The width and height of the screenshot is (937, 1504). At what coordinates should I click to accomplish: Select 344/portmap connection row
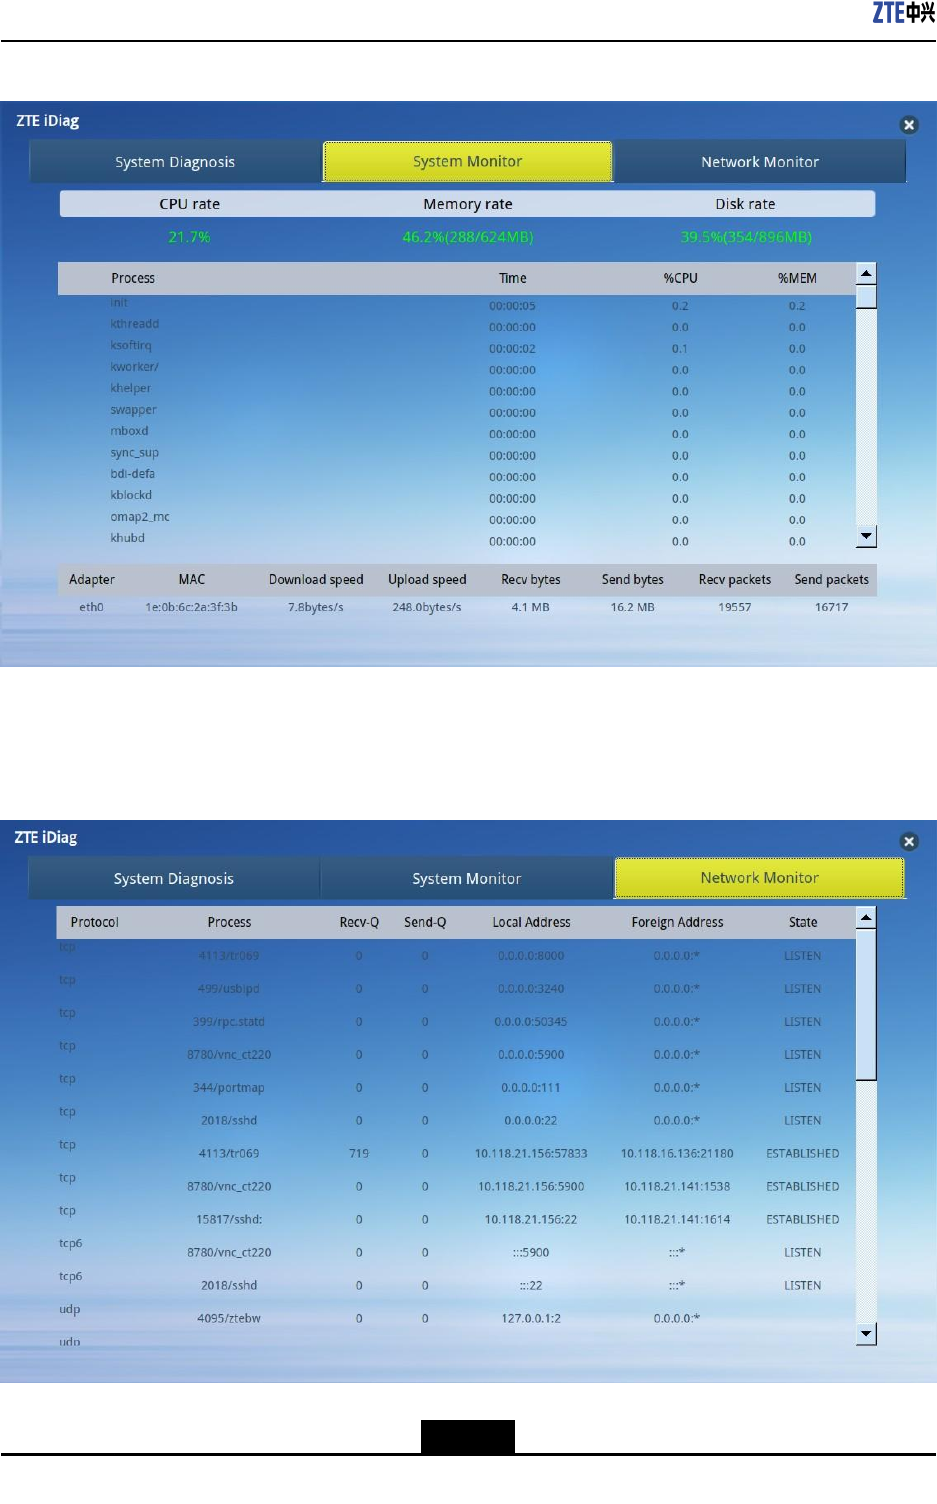tap(457, 1087)
